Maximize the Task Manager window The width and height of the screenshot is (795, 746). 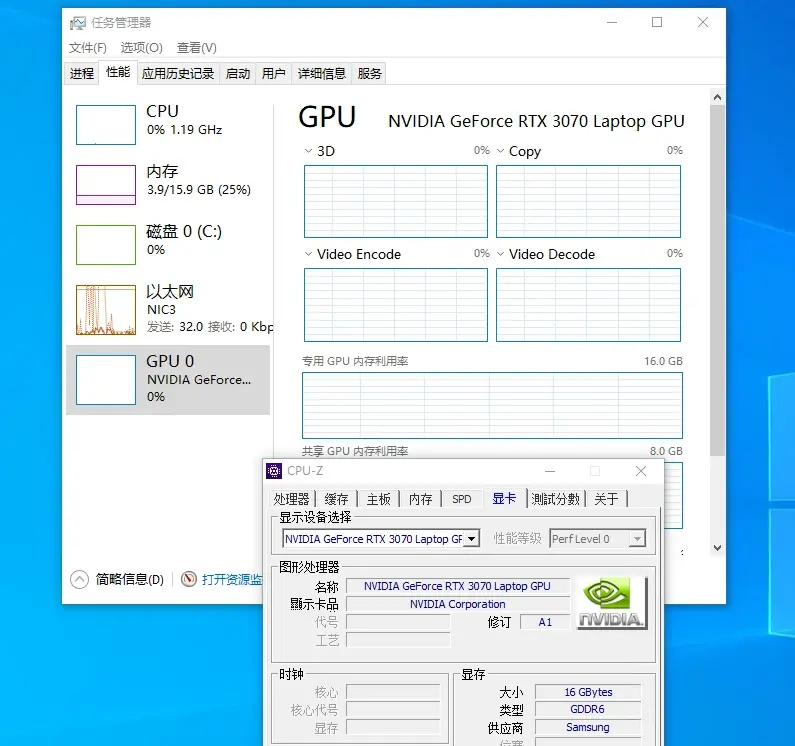[657, 22]
